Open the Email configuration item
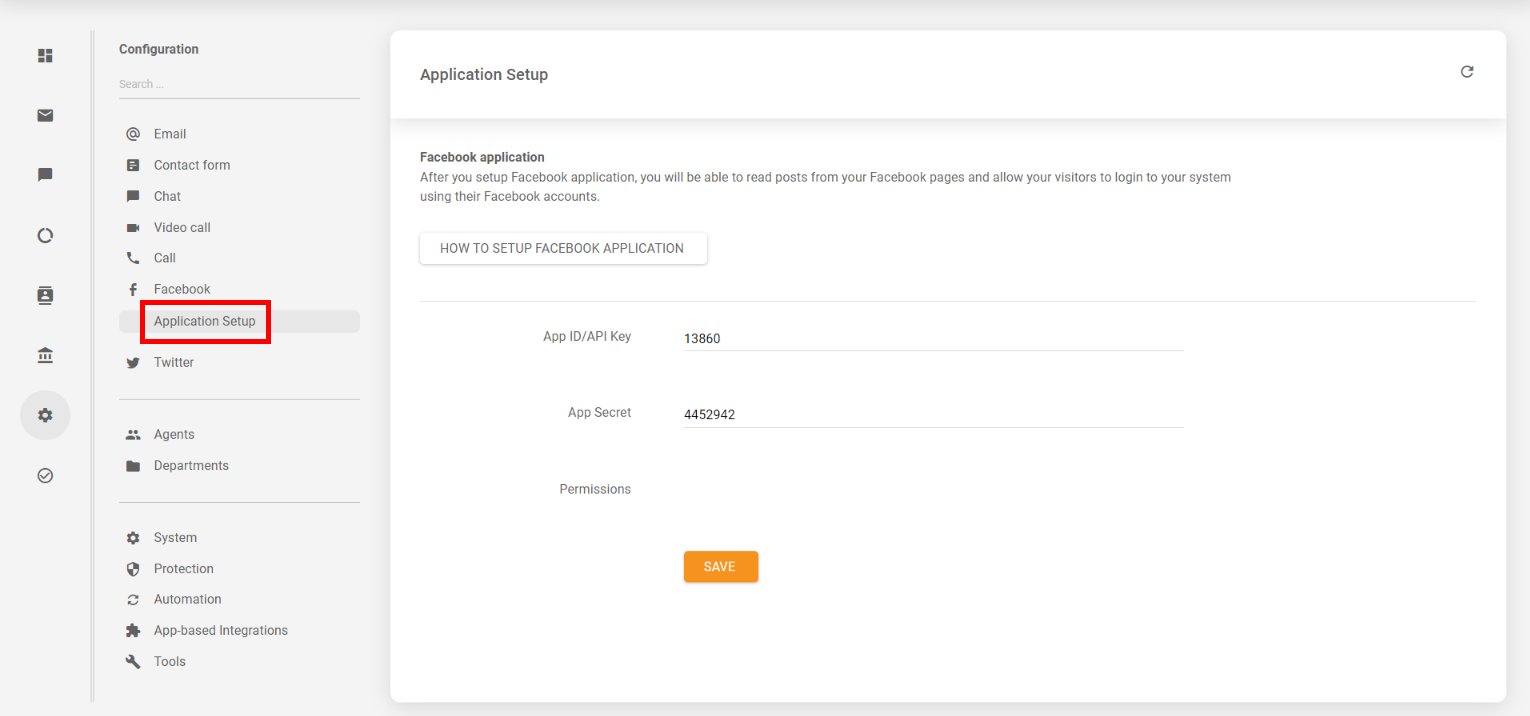This screenshot has height=716, width=1530. tap(170, 134)
